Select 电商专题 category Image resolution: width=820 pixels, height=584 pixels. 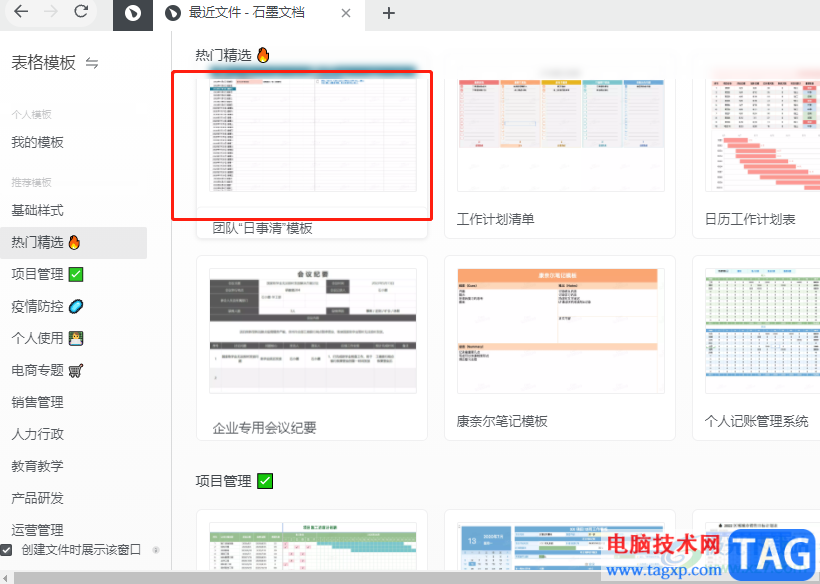pyautogui.click(x=47, y=371)
